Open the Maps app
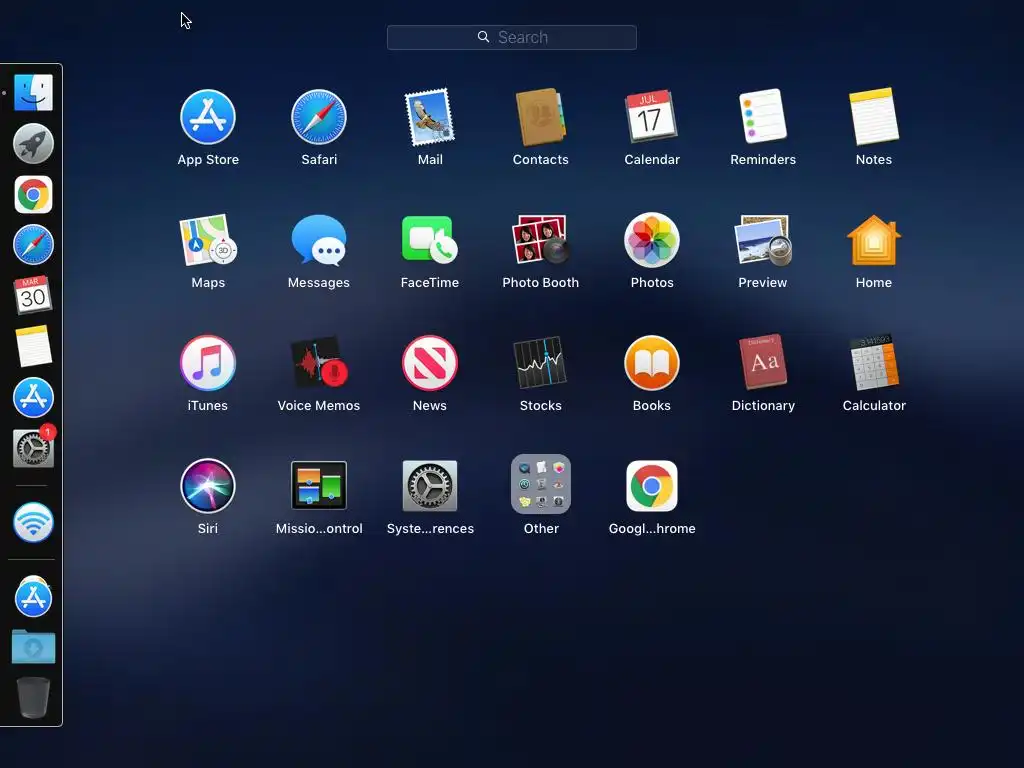 [208, 240]
